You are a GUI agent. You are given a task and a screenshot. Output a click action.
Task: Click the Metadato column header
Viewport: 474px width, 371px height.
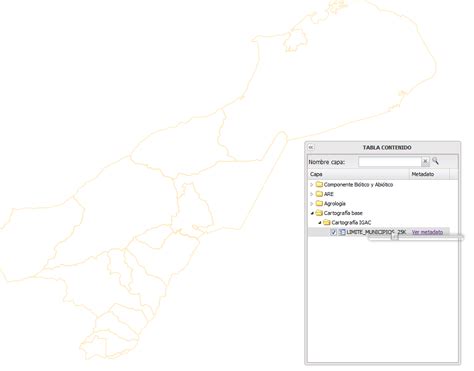pos(429,174)
